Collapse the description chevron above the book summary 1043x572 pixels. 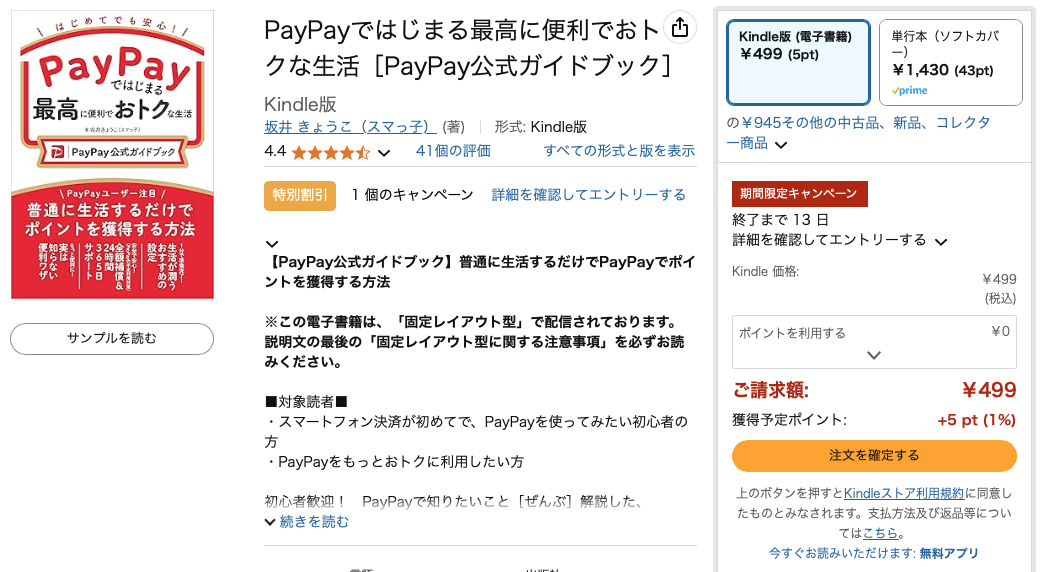point(271,244)
